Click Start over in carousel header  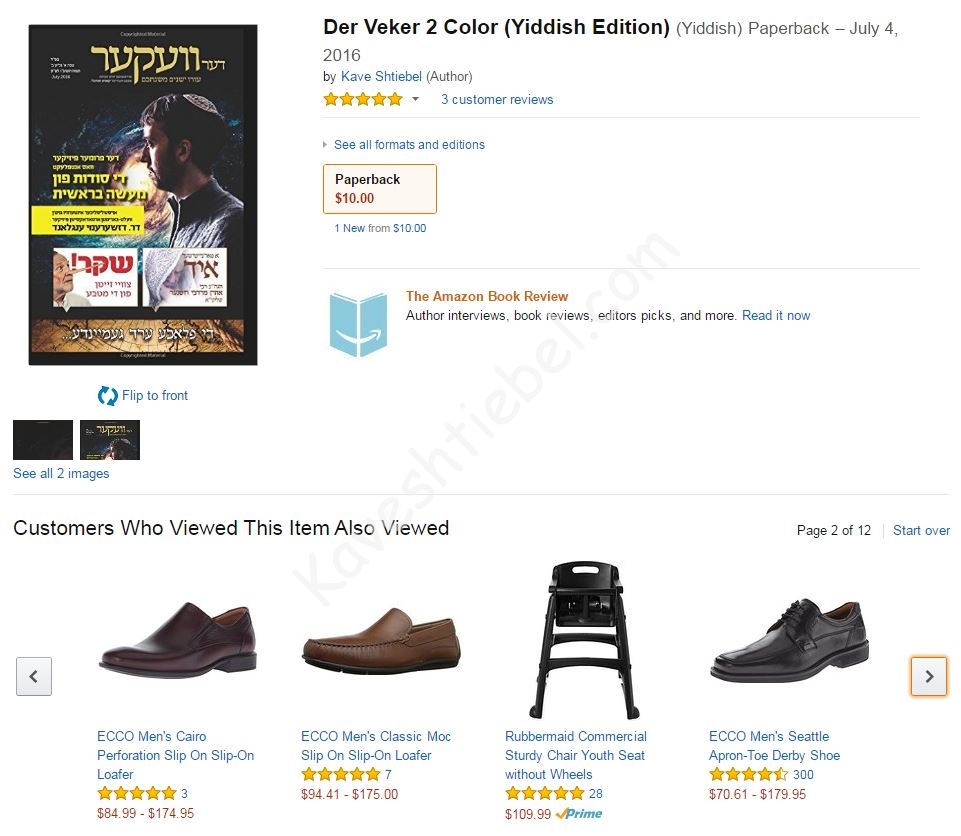[921, 531]
